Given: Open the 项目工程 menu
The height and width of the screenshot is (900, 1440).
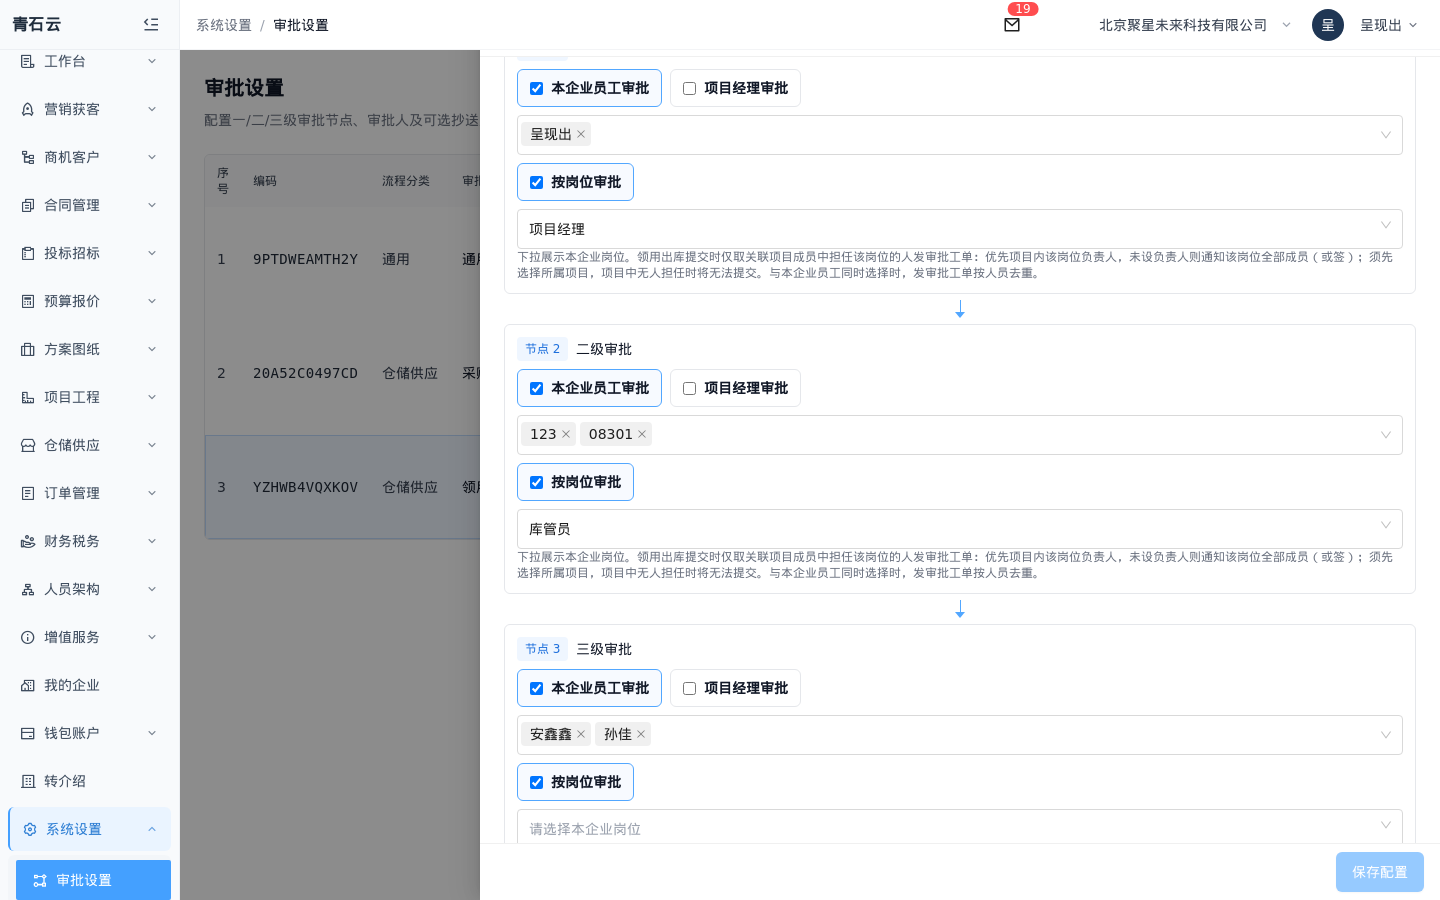Looking at the screenshot, I should click(89, 397).
